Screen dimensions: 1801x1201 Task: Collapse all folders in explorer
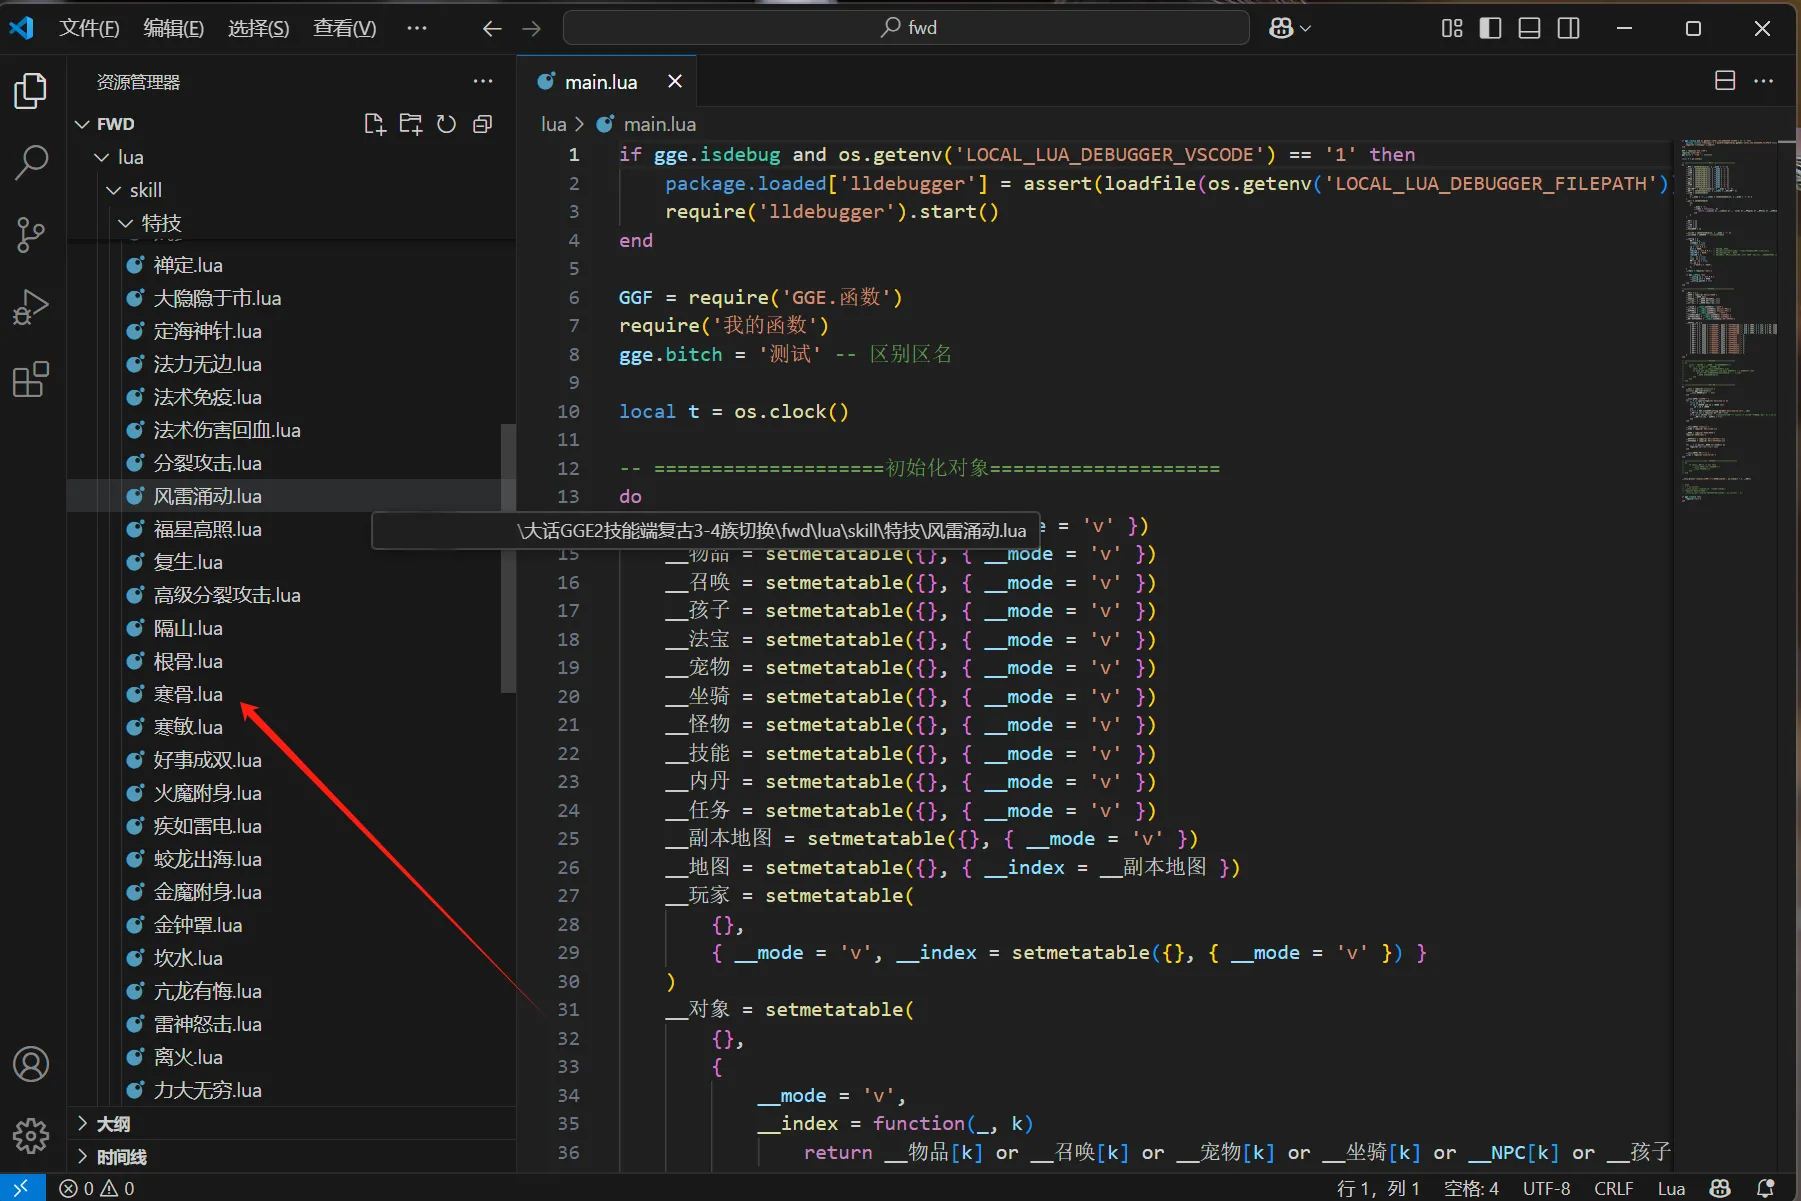(x=482, y=124)
